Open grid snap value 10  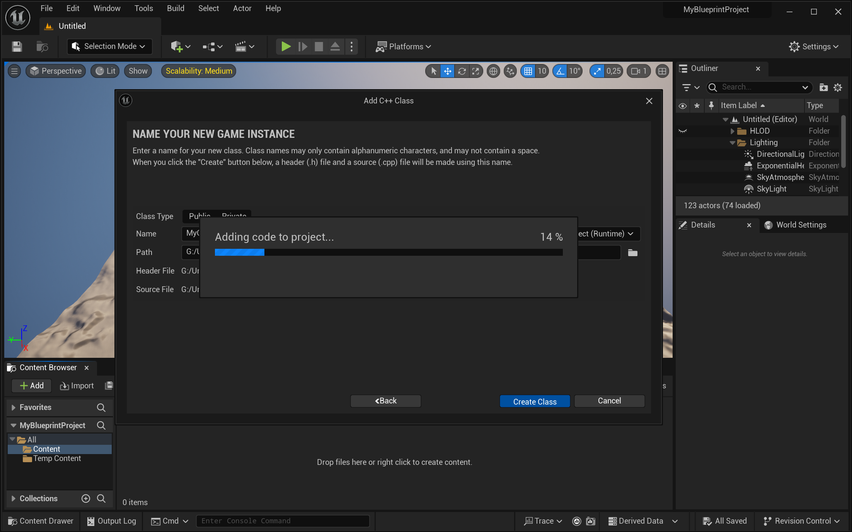[542, 71]
